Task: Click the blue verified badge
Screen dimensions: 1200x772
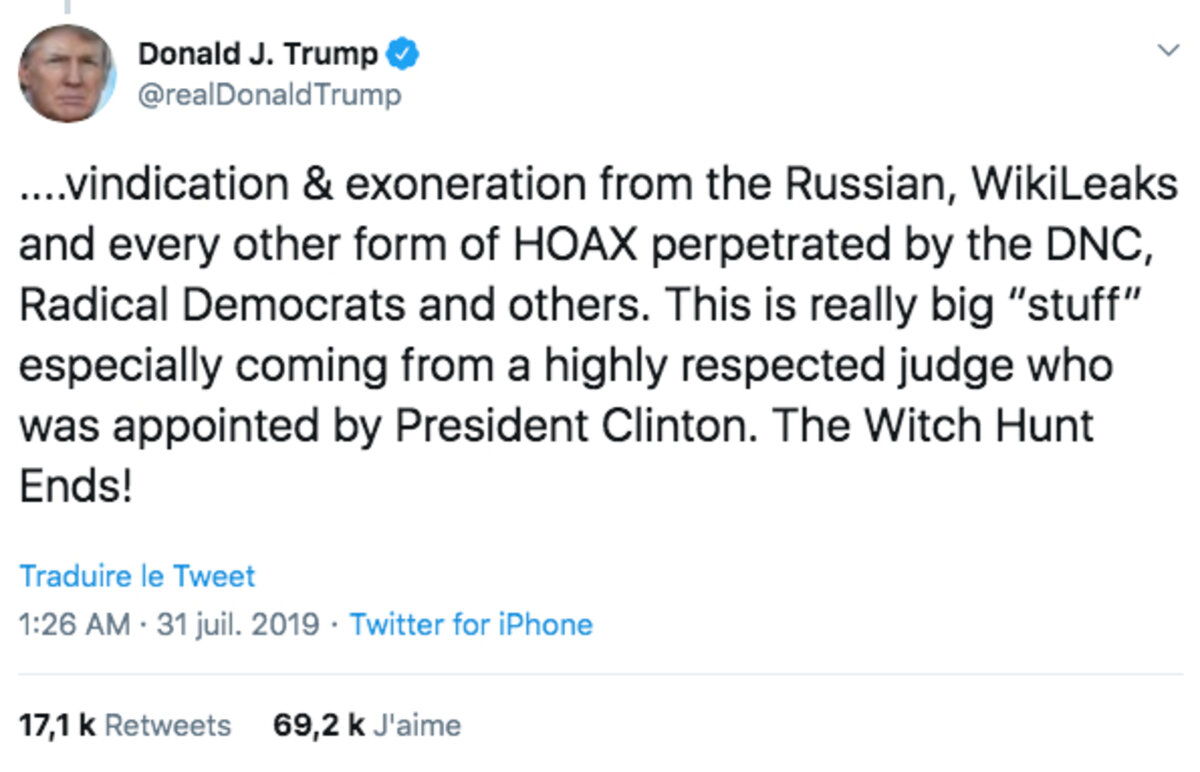Action: [404, 53]
